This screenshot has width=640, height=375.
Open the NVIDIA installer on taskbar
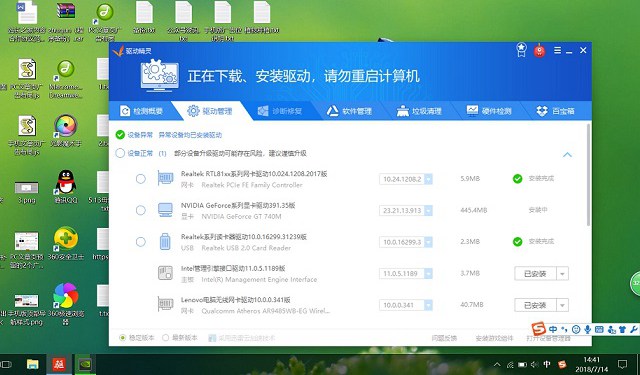pyautogui.click(x=85, y=364)
